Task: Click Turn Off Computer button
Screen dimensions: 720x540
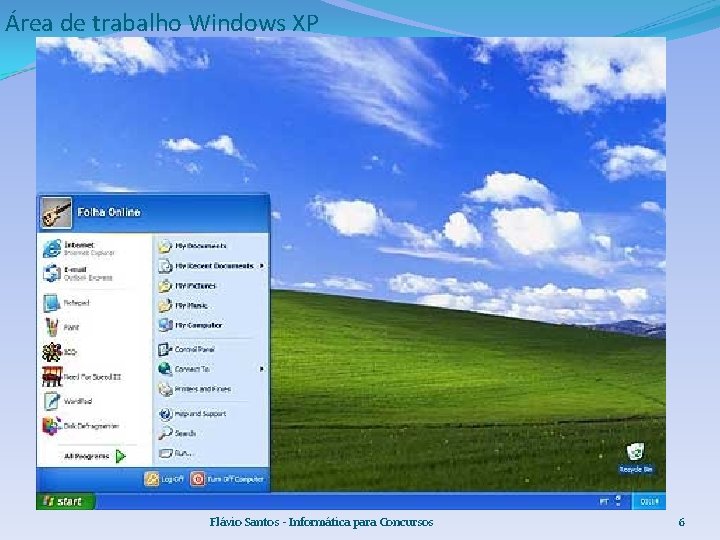Action: [x=227, y=479]
